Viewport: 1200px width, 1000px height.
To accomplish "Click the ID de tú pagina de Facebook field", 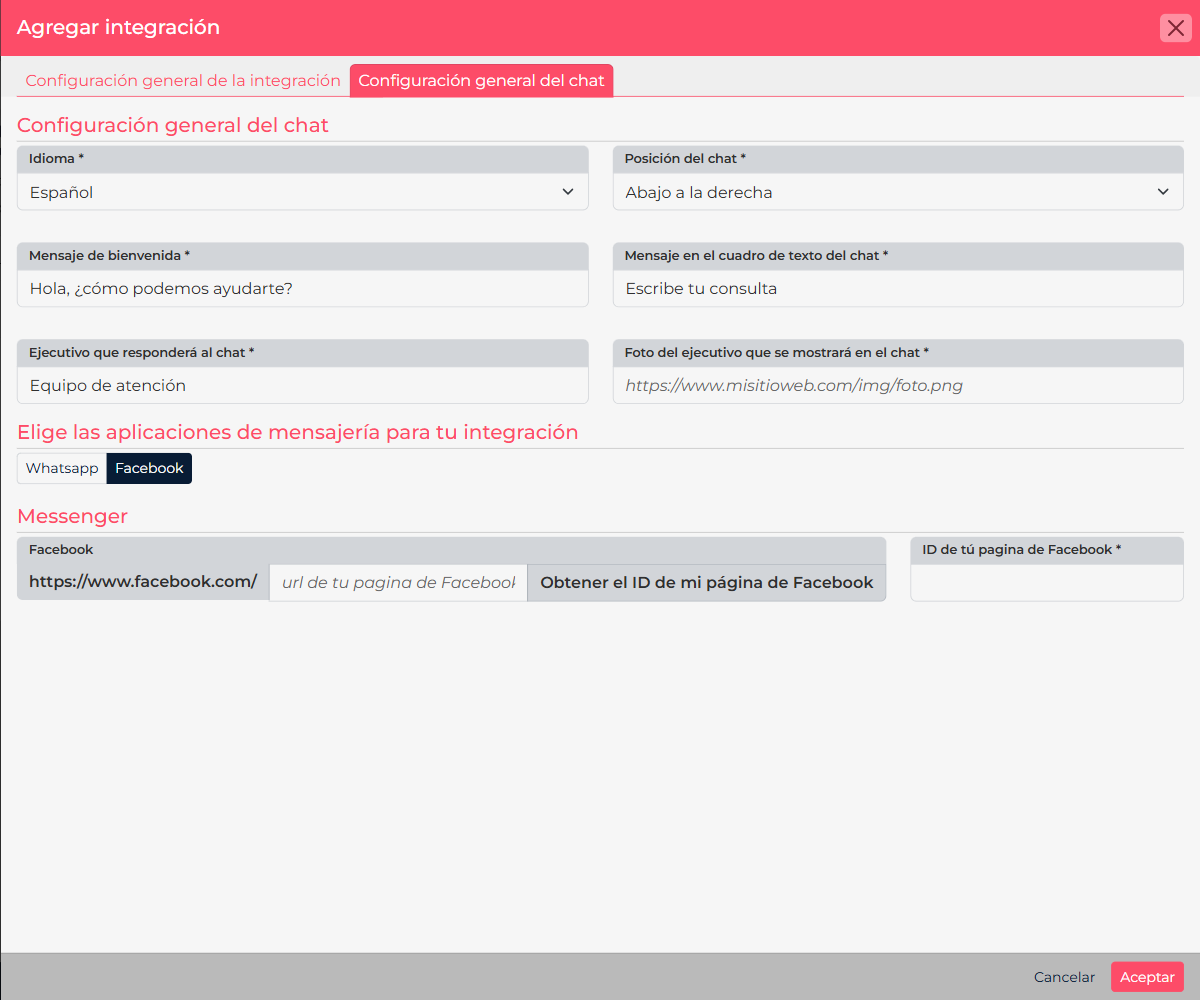I will tap(1047, 583).
